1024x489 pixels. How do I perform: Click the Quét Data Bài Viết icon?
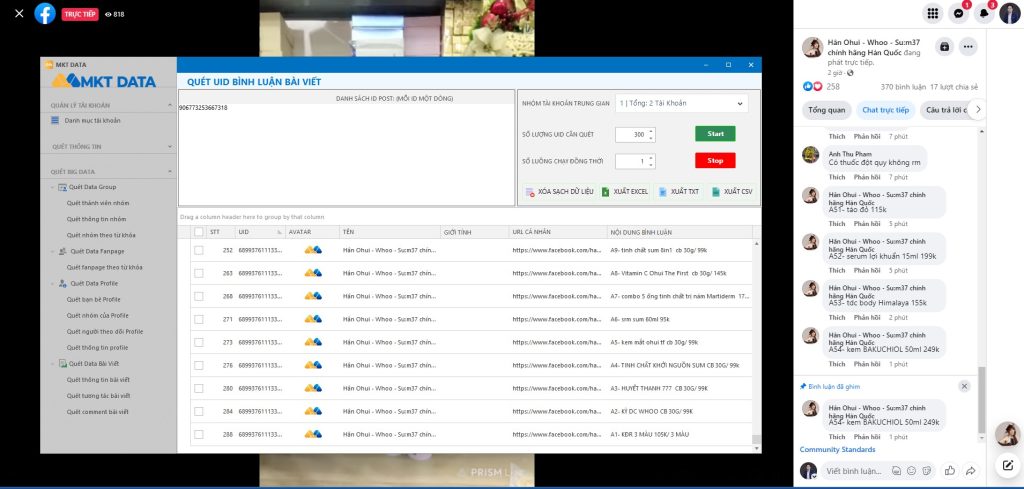pyautogui.click(x=63, y=364)
